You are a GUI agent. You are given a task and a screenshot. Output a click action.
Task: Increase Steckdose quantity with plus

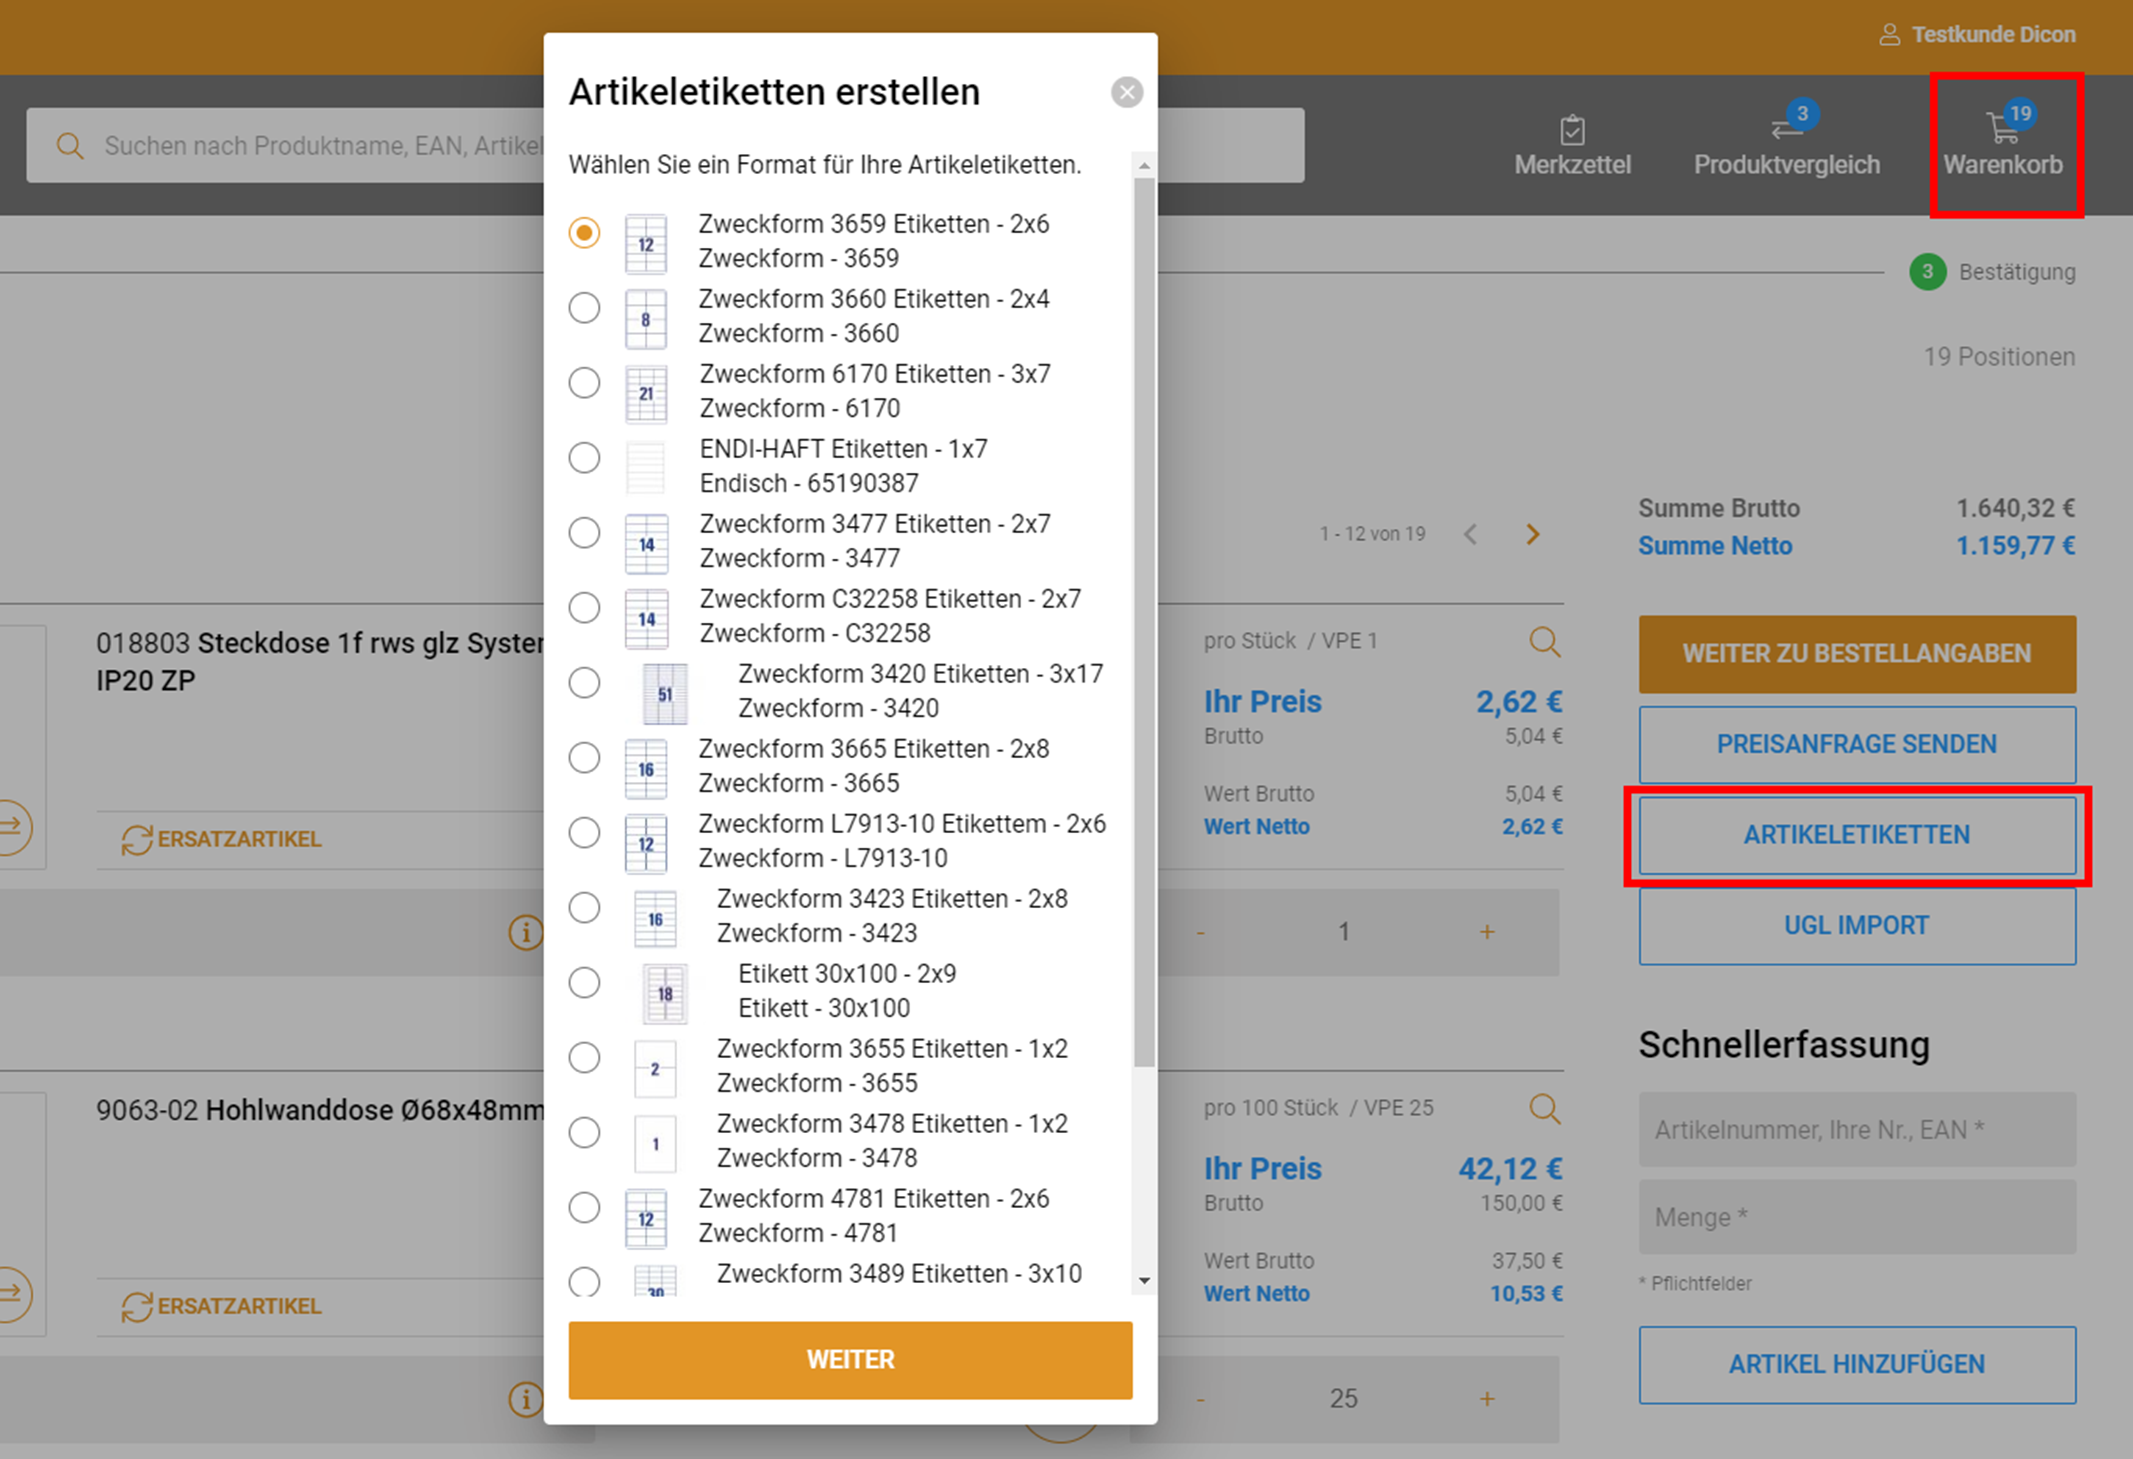(x=1487, y=932)
